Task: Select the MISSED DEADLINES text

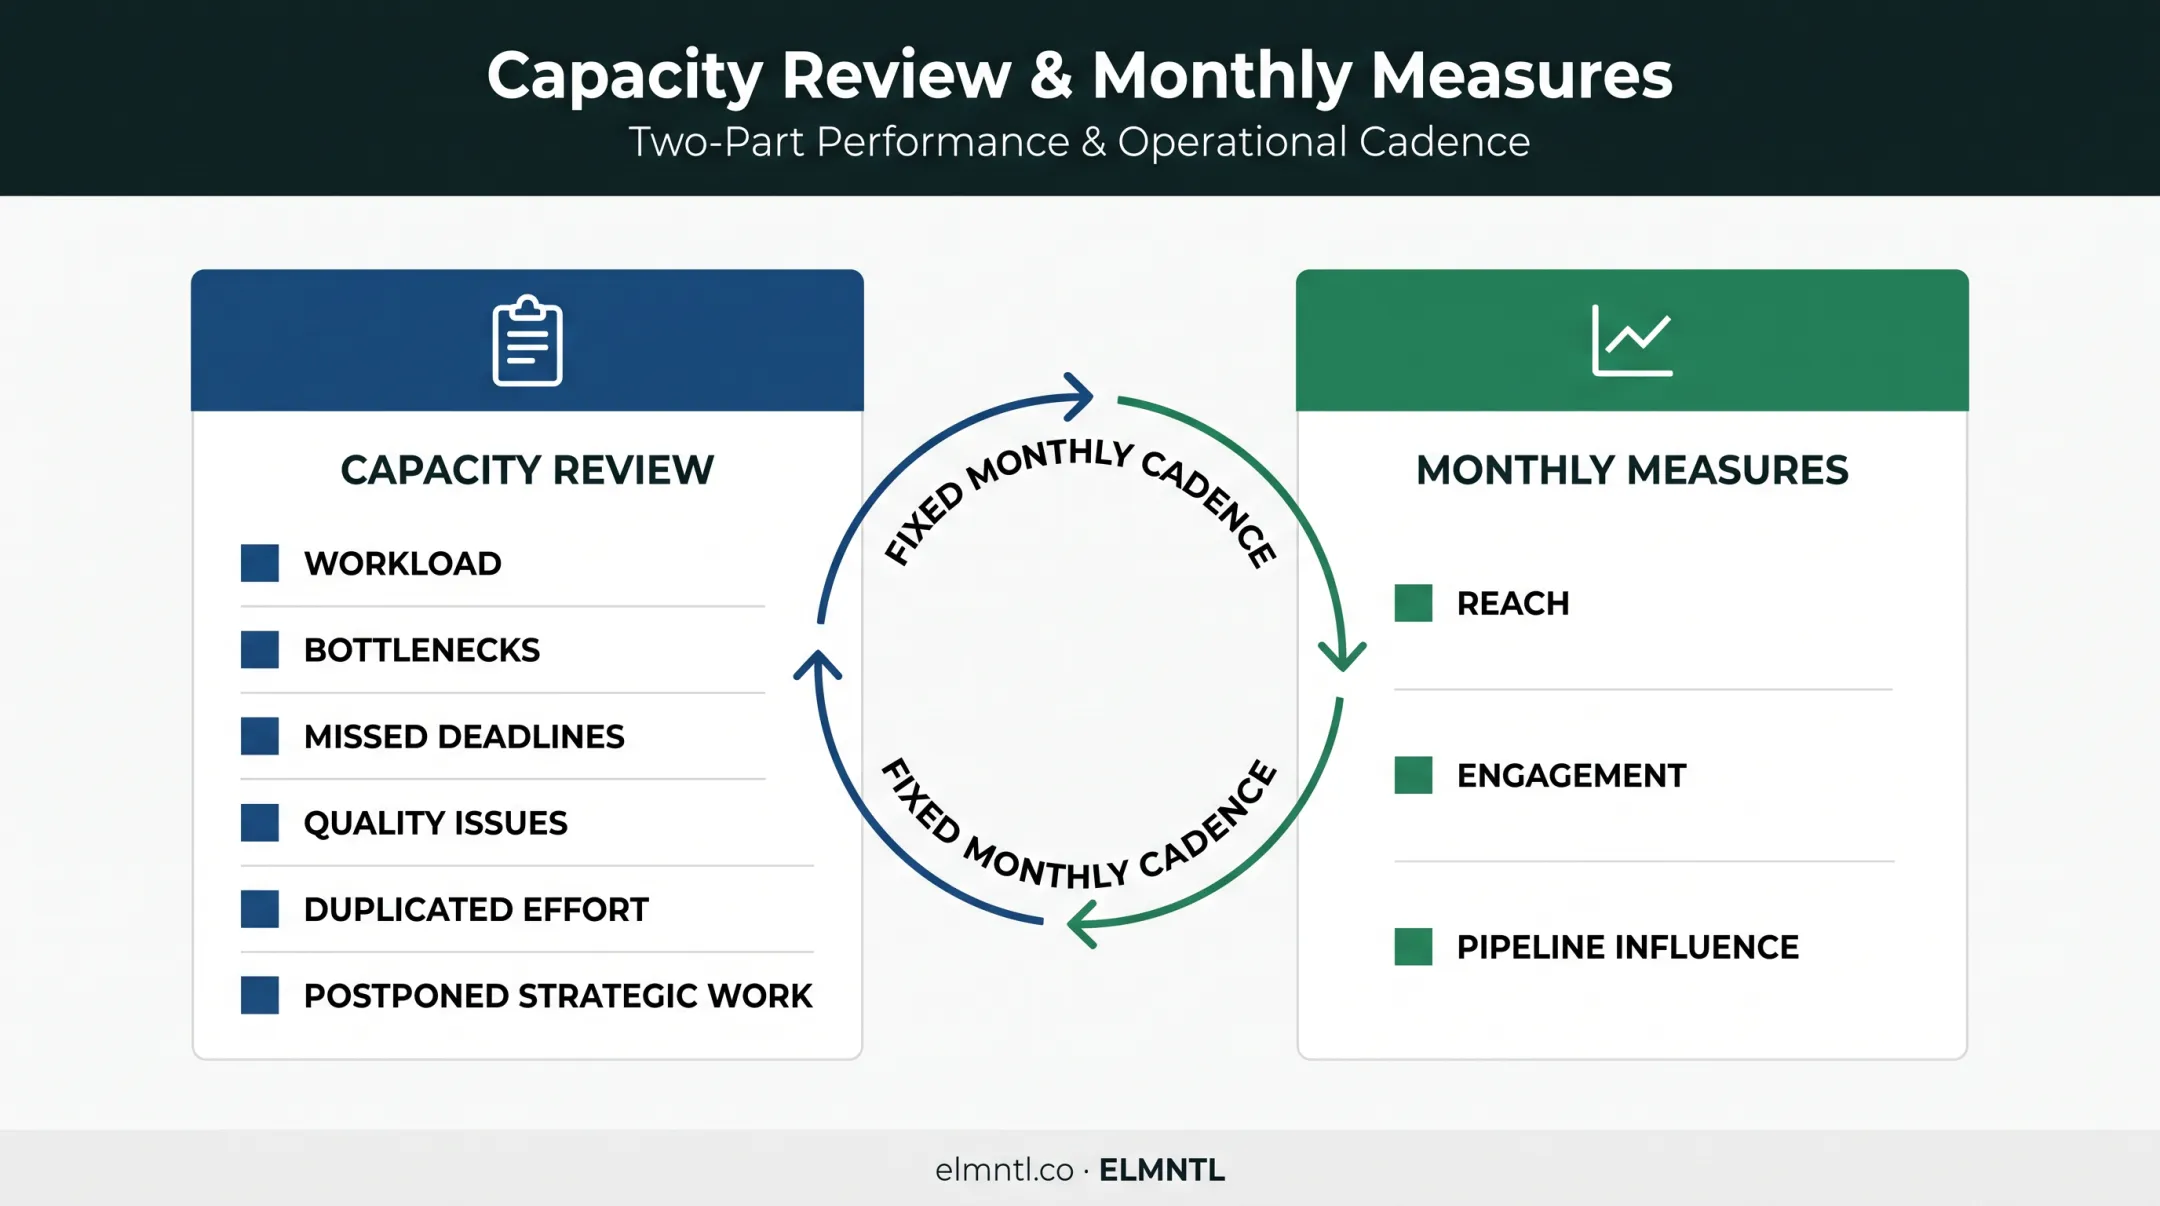Action: (464, 737)
